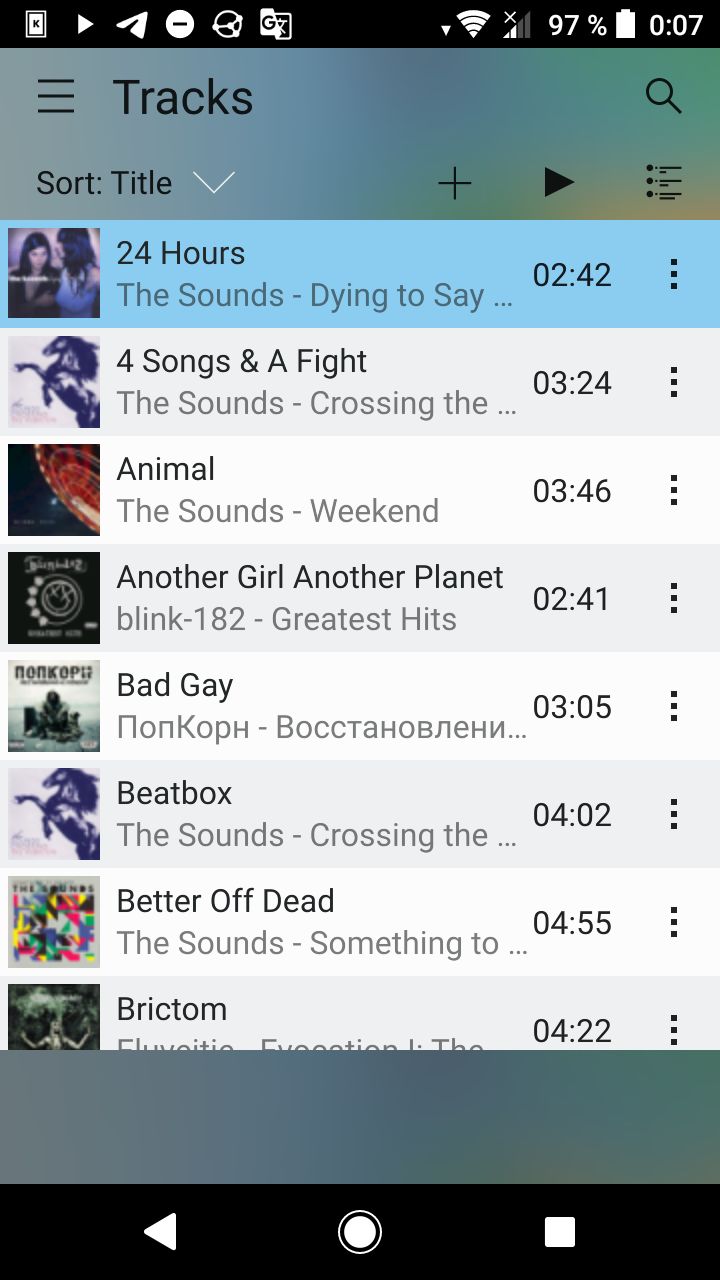Viewport: 720px width, 1280px height.
Task: Expand the Sort: Title dropdown
Action: point(135,183)
